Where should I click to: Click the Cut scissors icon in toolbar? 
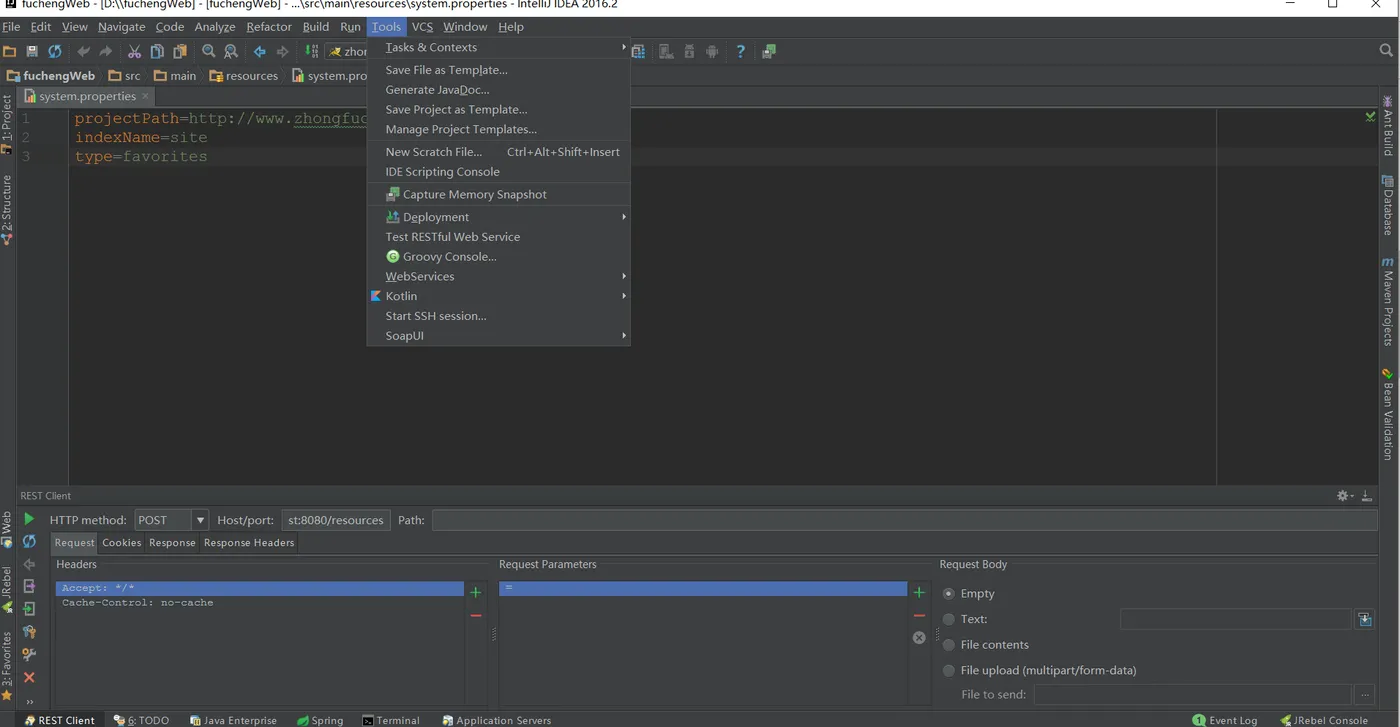click(x=134, y=51)
